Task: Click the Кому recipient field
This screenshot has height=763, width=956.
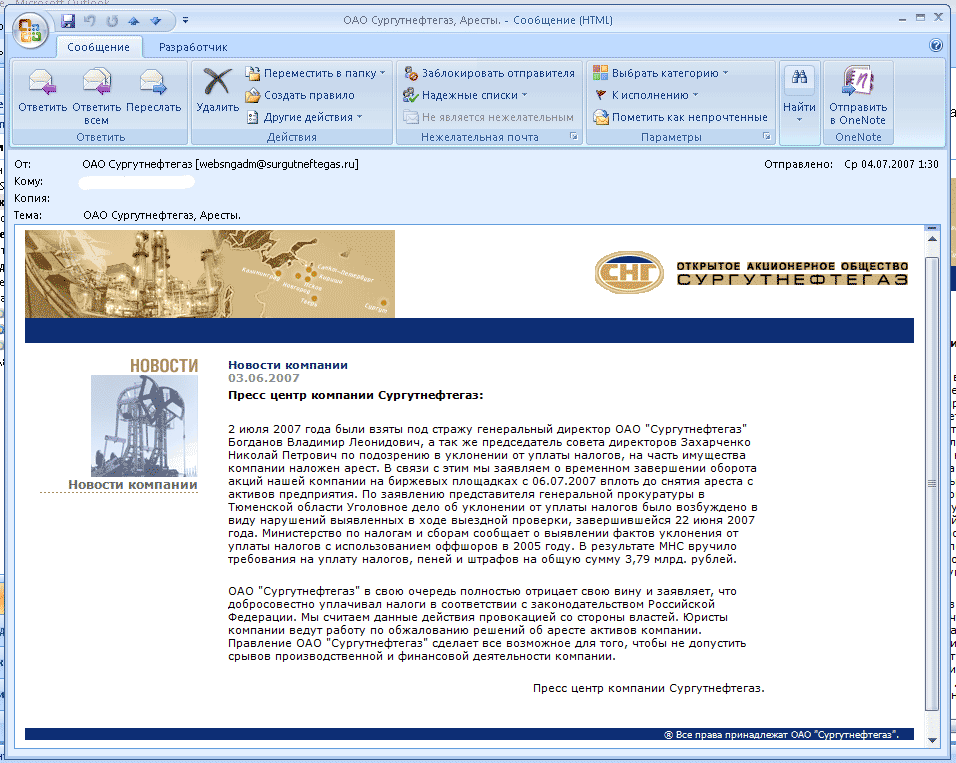Action: 137,182
